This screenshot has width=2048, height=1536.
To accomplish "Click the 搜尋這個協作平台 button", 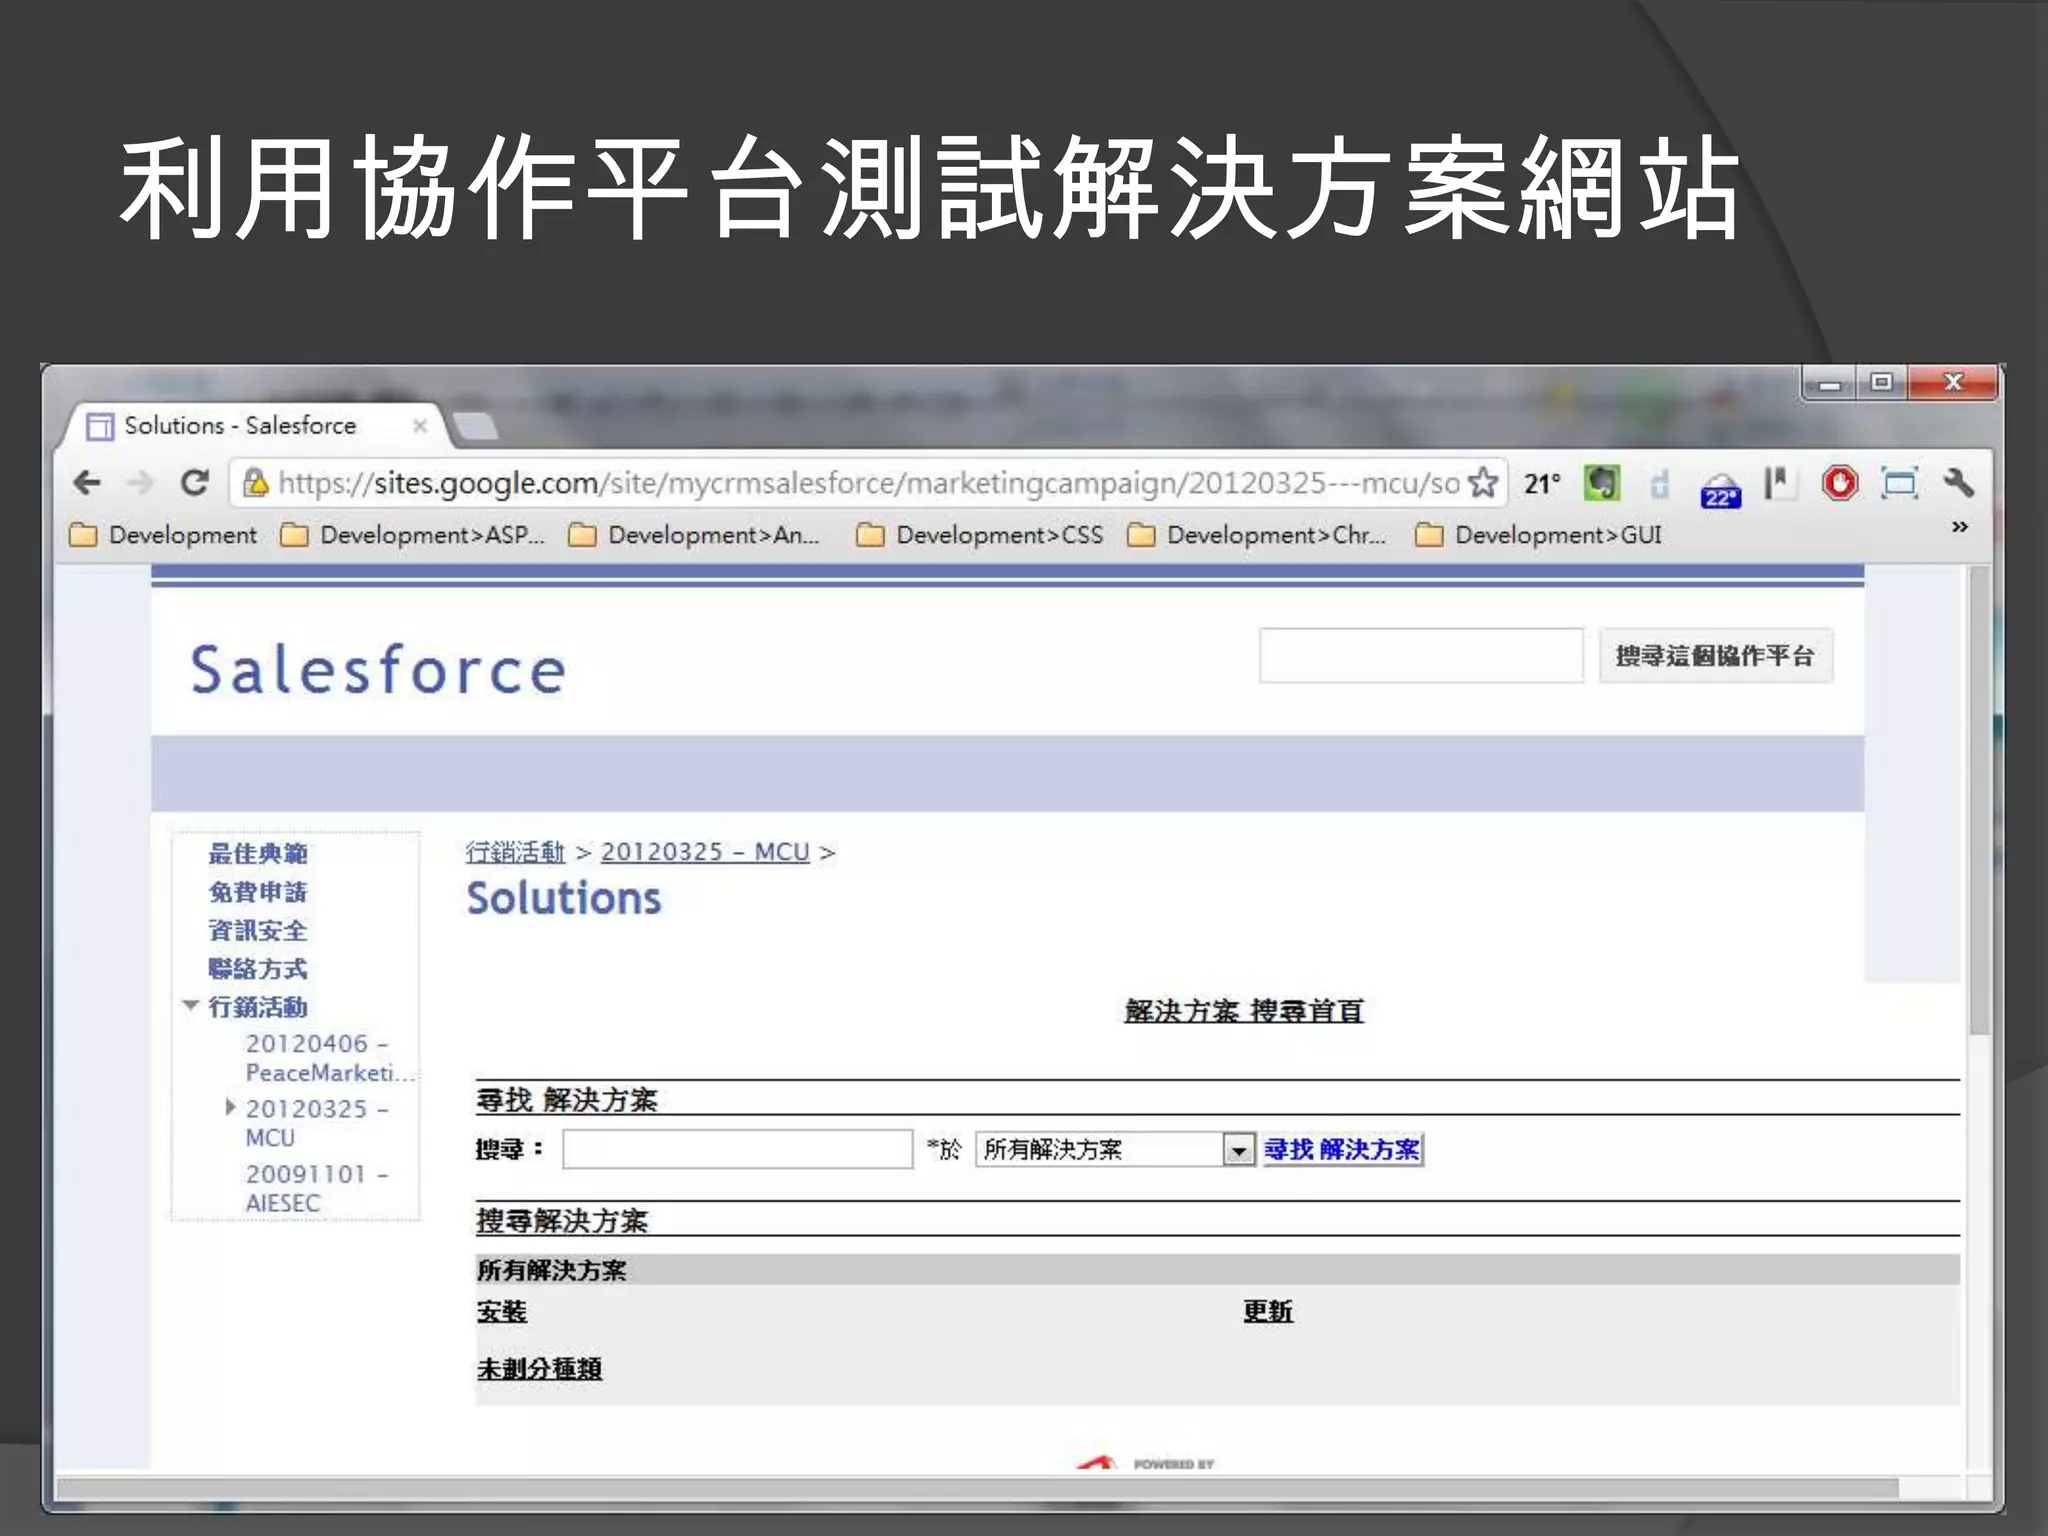I will point(1716,656).
